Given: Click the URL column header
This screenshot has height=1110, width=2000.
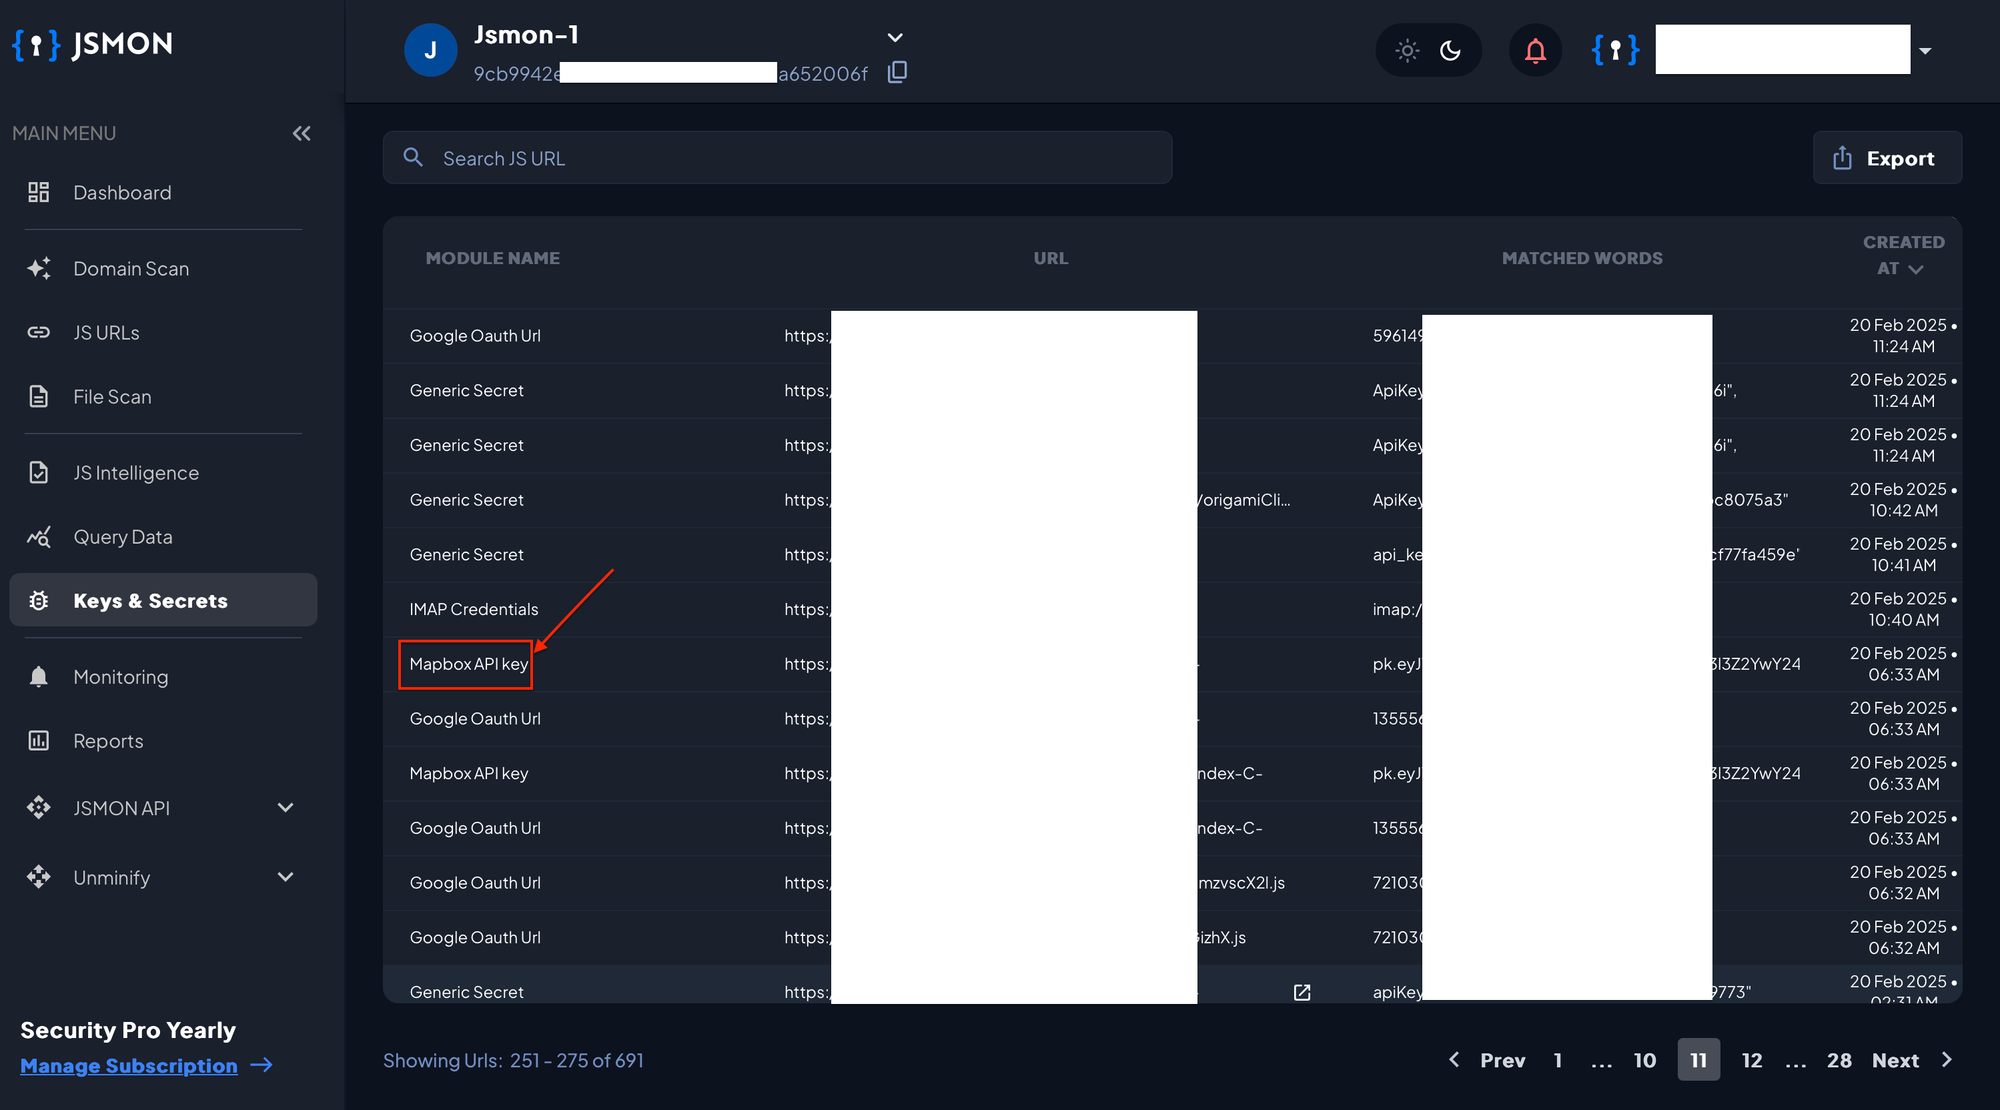Looking at the screenshot, I should (x=1050, y=258).
